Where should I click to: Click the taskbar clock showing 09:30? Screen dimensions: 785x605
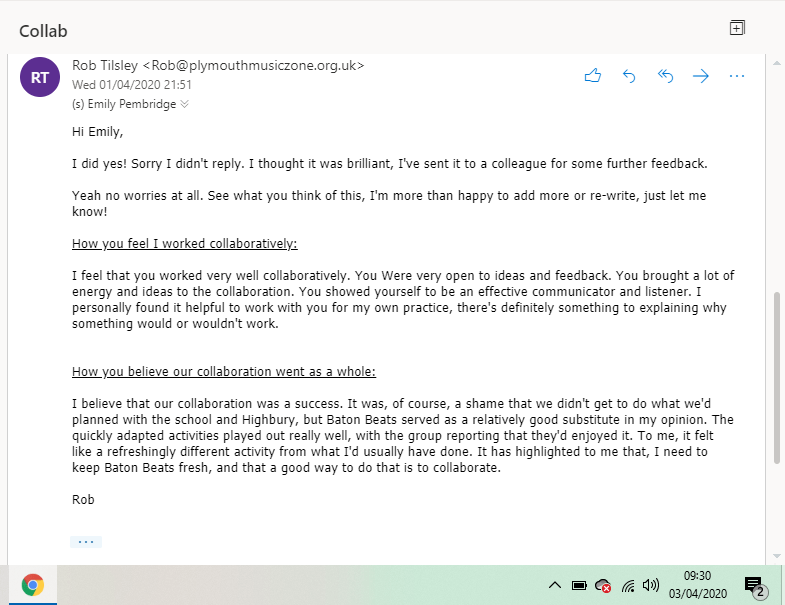point(697,585)
